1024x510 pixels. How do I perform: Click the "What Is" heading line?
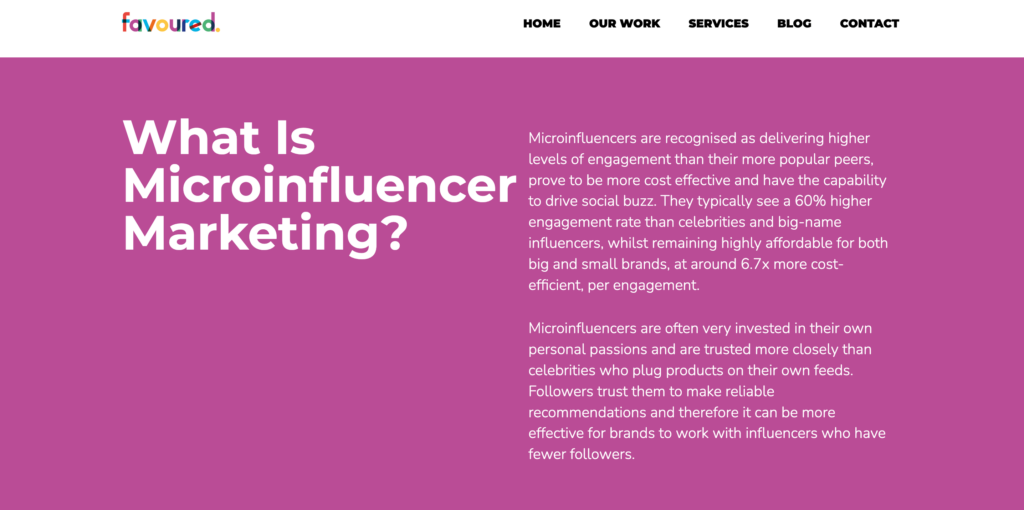219,138
